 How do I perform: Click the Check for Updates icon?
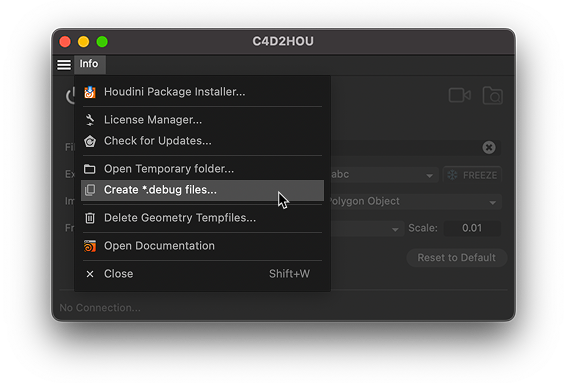90,141
